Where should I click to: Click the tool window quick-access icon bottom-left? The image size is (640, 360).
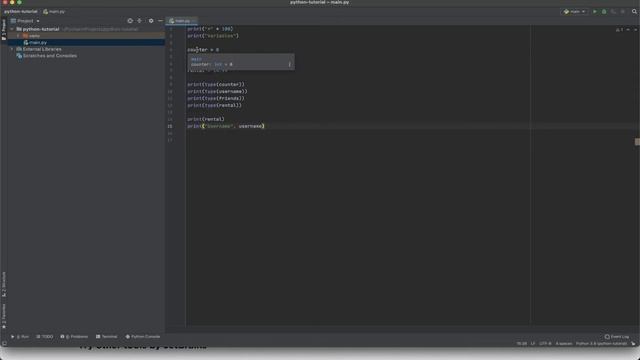pos(4,344)
